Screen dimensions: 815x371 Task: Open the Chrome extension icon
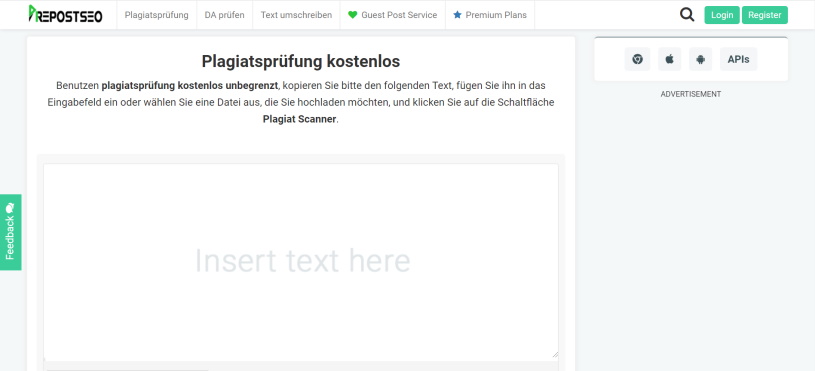pos(637,59)
